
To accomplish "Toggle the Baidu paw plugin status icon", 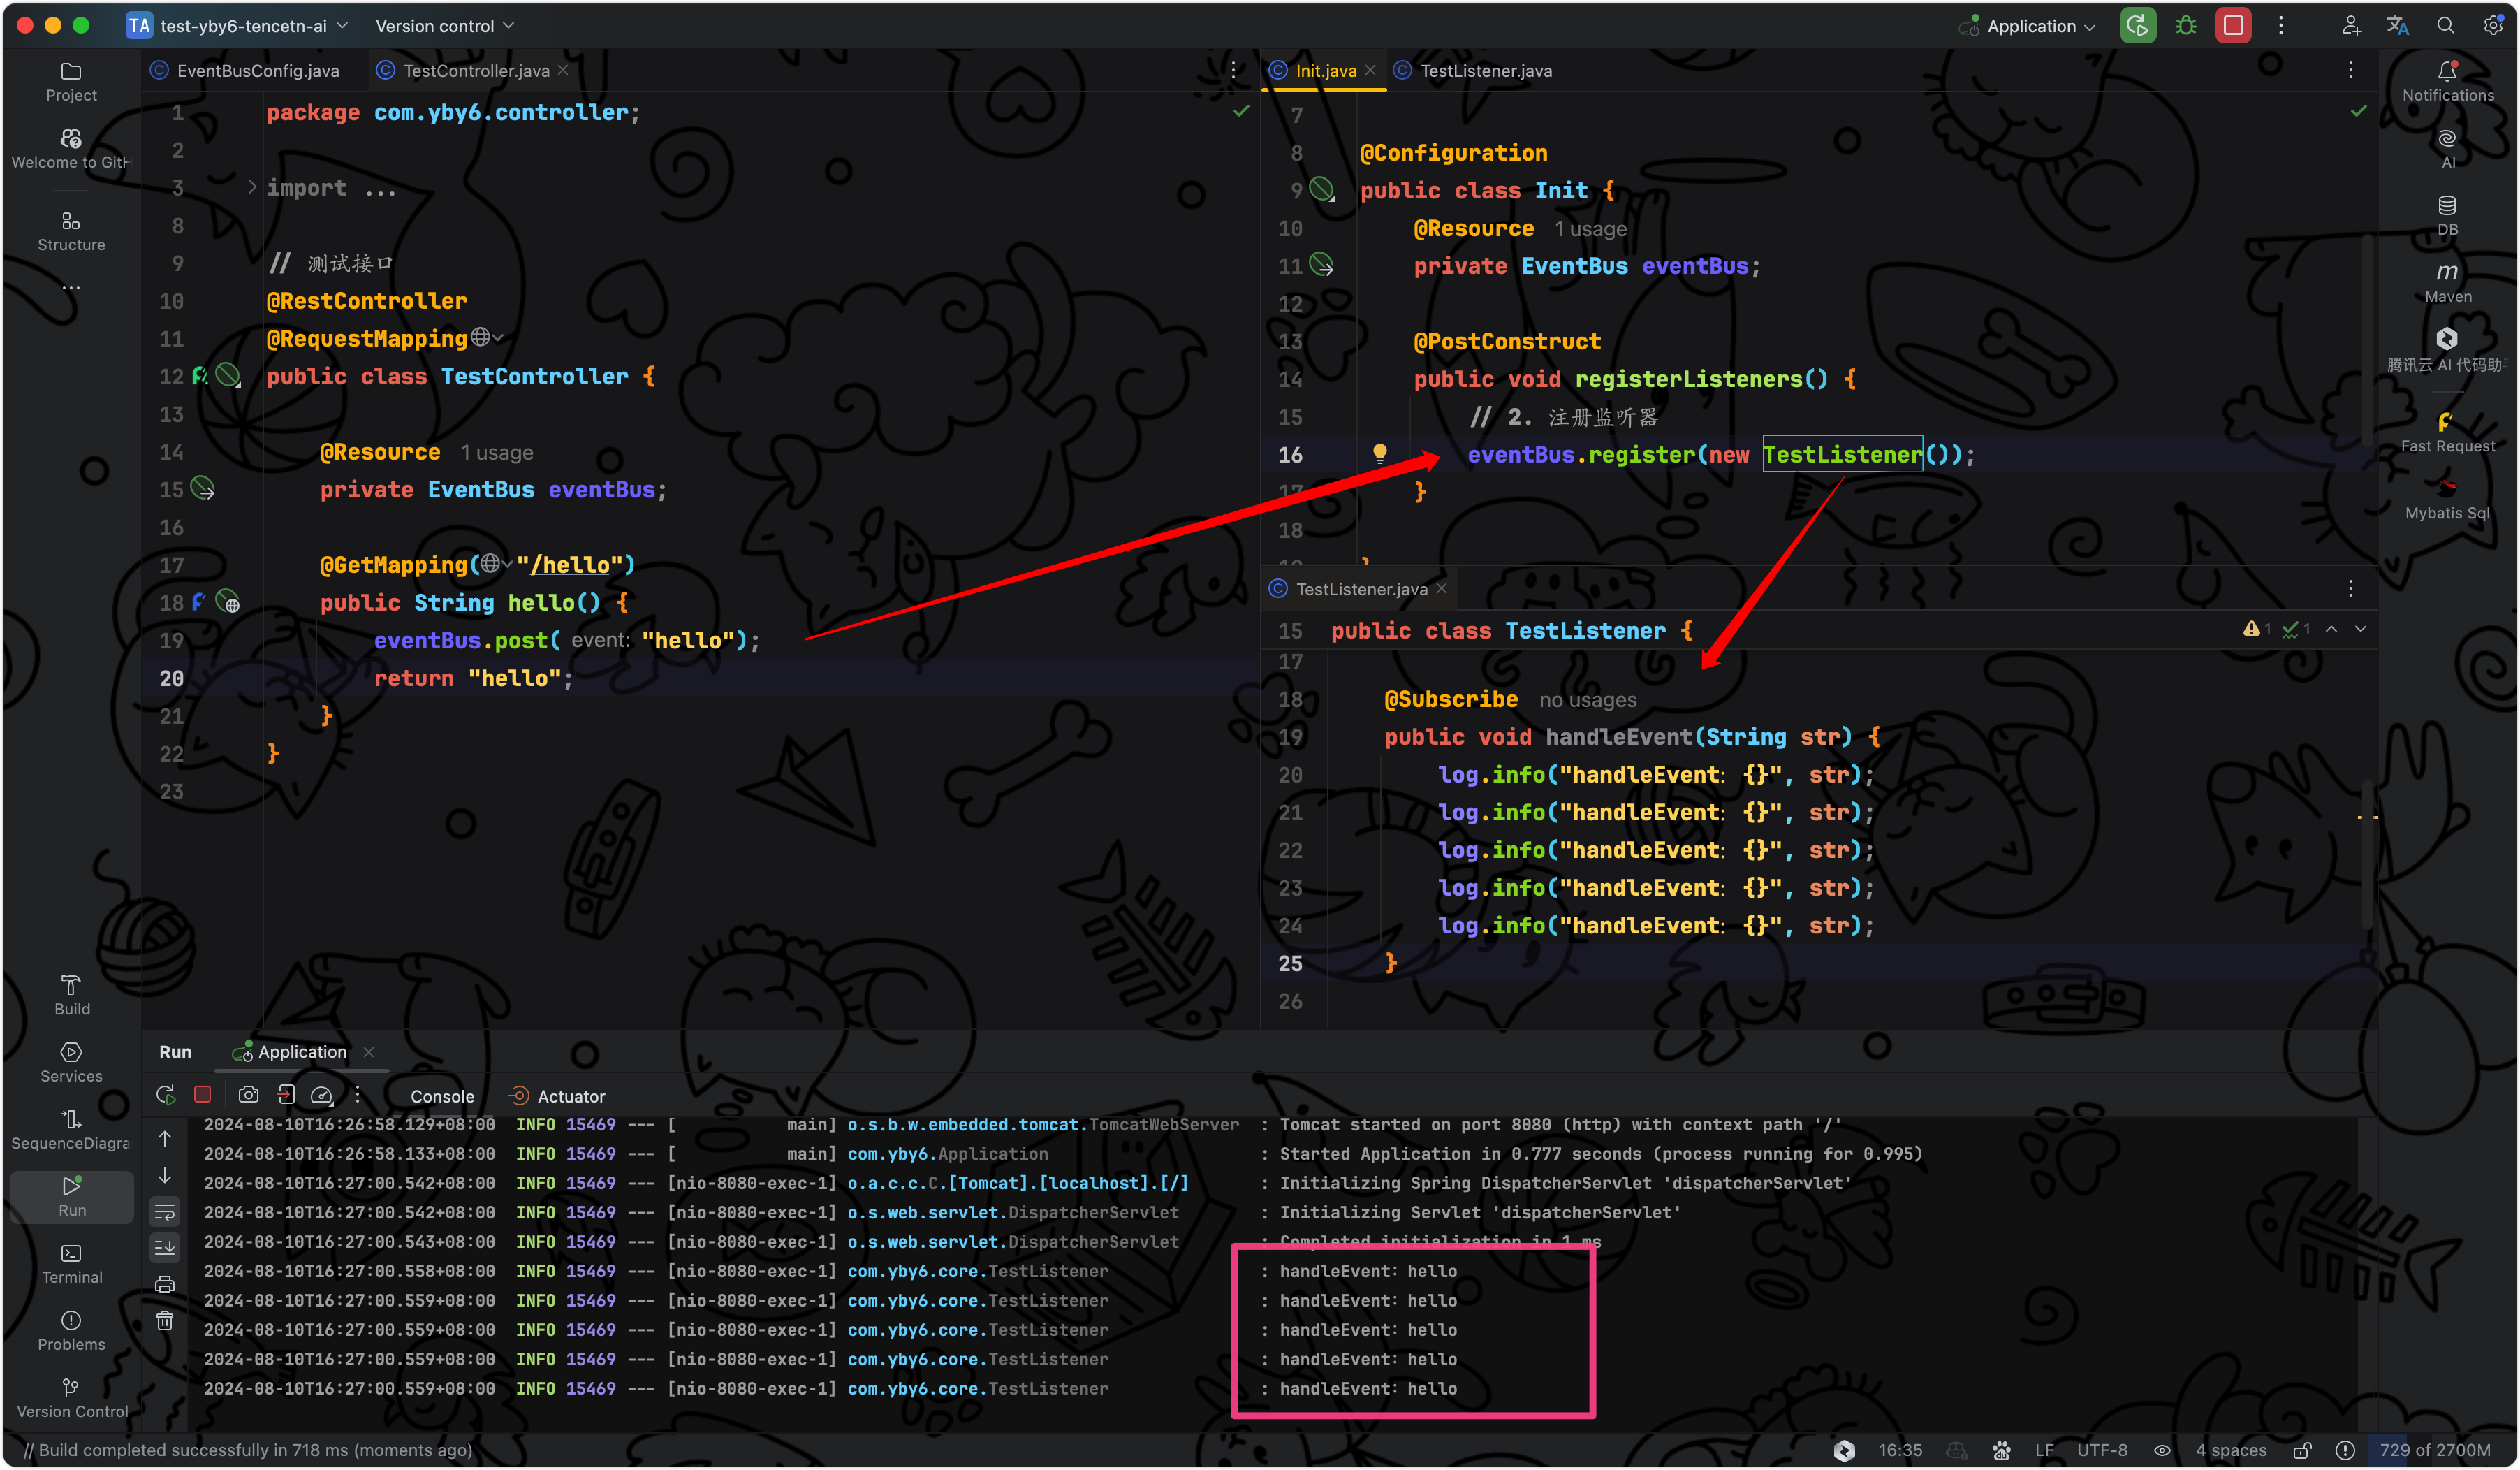I will tap(2001, 1450).
